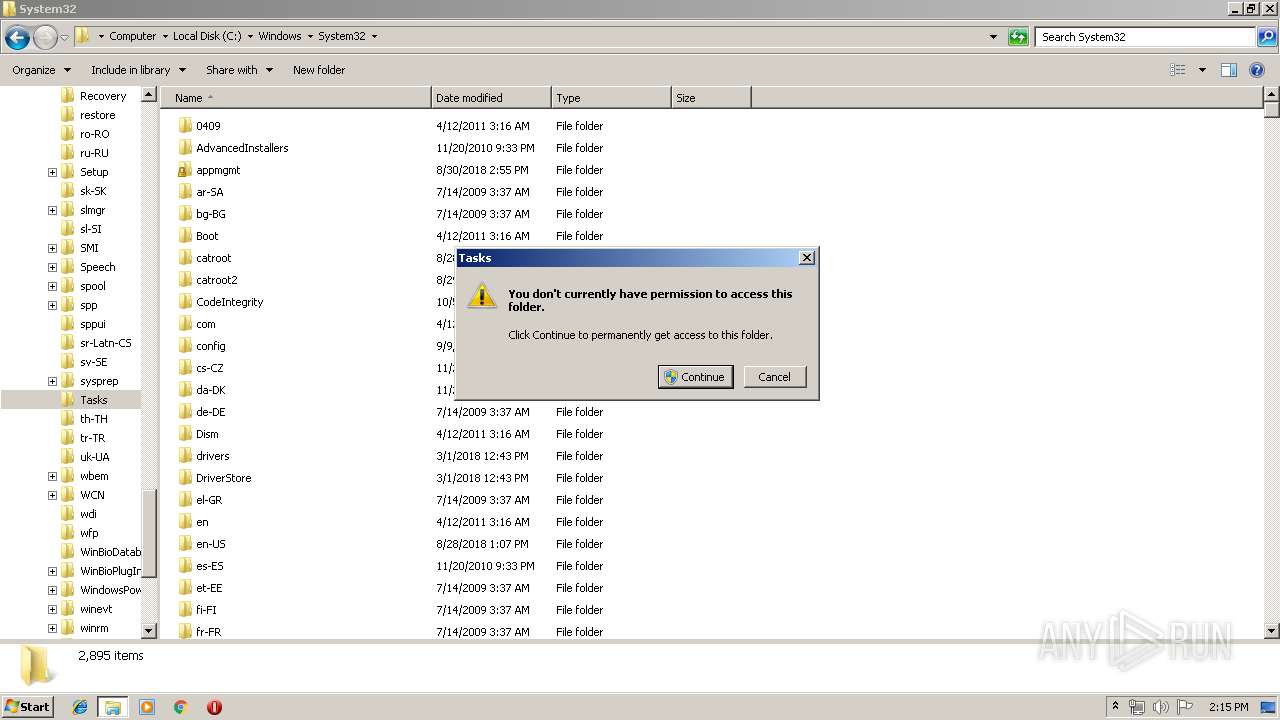The width and height of the screenshot is (1280, 720).
Task: Open the address bar history dropdown
Action: (993, 37)
